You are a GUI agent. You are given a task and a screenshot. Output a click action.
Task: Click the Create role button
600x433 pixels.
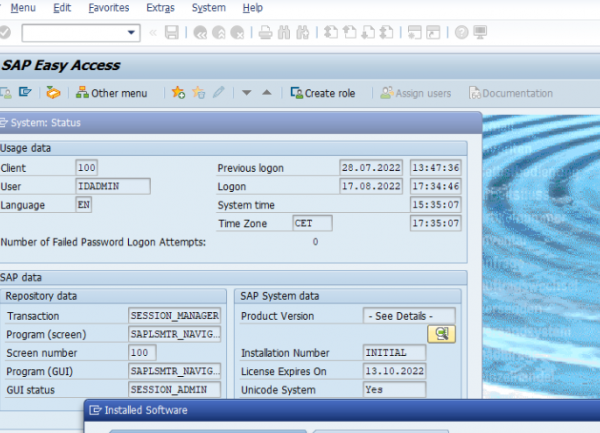coord(322,93)
